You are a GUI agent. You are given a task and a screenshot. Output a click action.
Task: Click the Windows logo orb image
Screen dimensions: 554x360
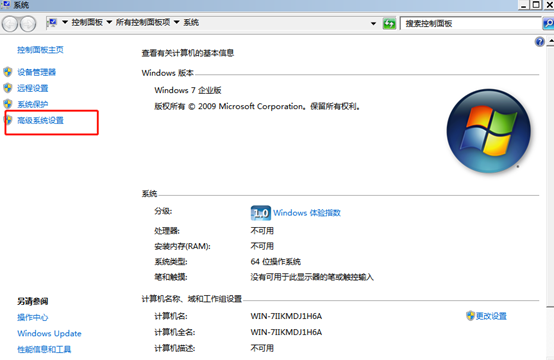pyautogui.click(x=489, y=131)
